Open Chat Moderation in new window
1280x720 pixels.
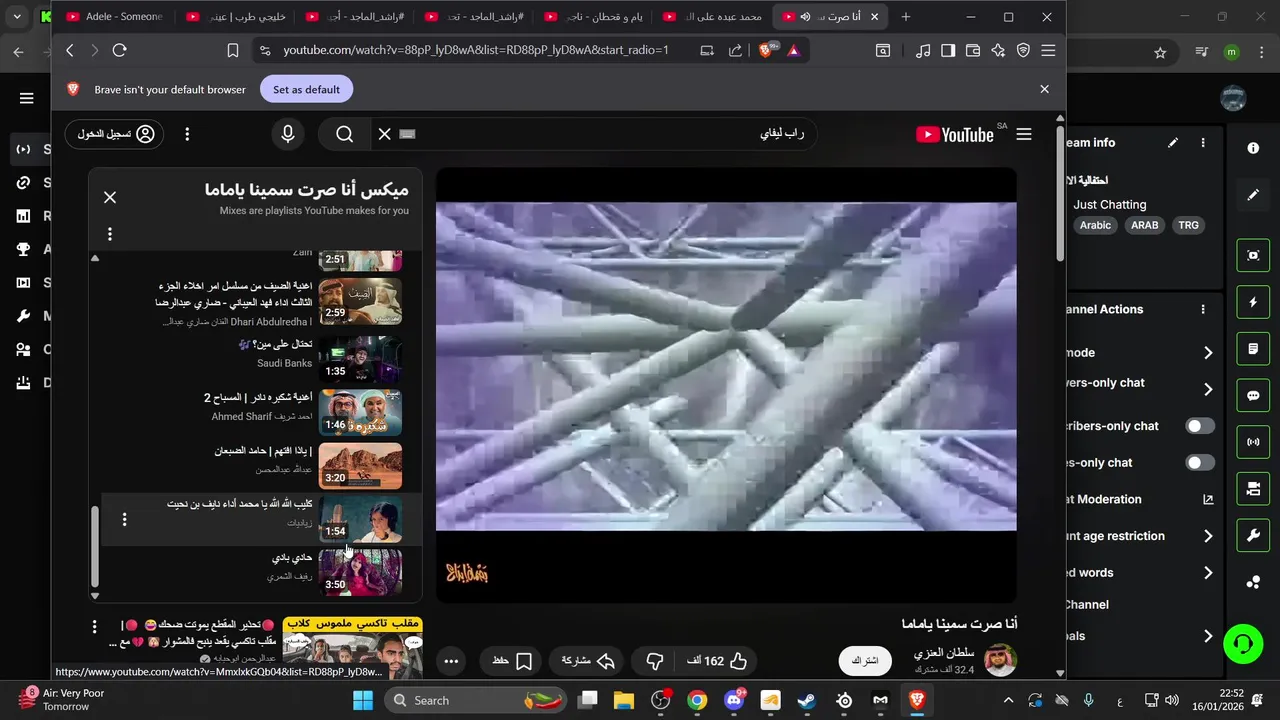tap(1208, 499)
